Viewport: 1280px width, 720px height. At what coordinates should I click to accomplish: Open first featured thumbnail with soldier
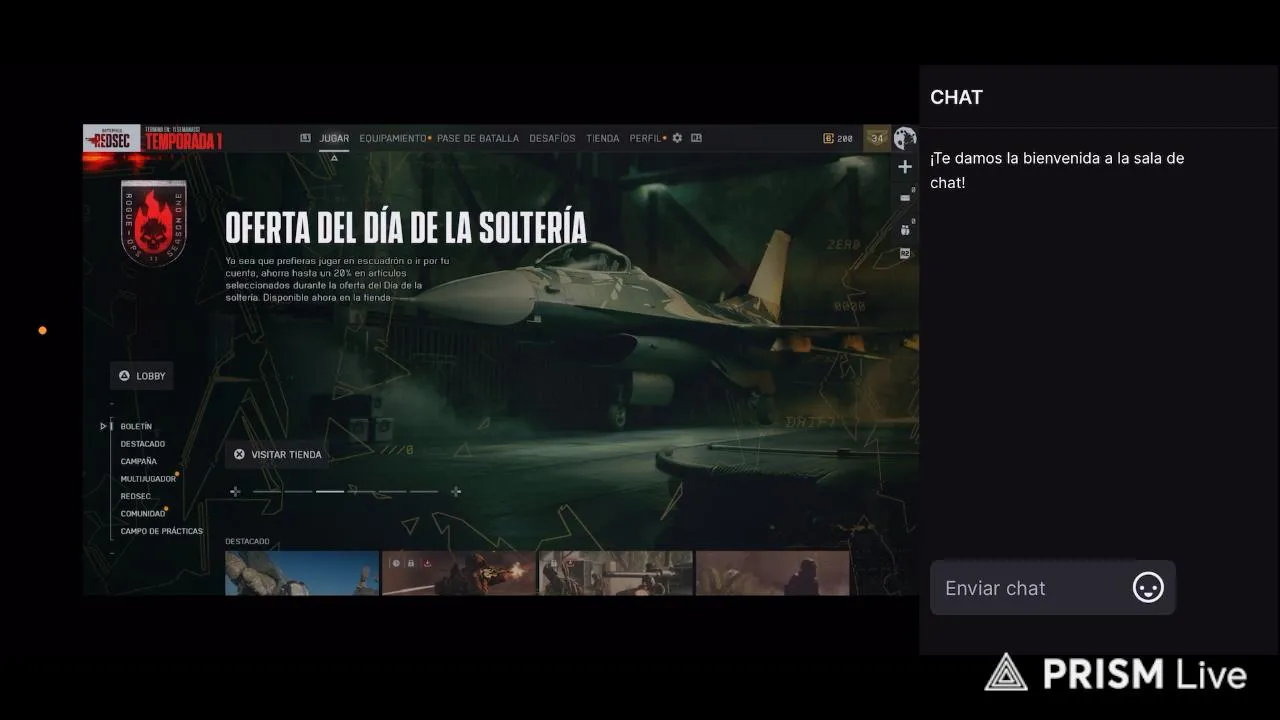pyautogui.click(x=302, y=573)
